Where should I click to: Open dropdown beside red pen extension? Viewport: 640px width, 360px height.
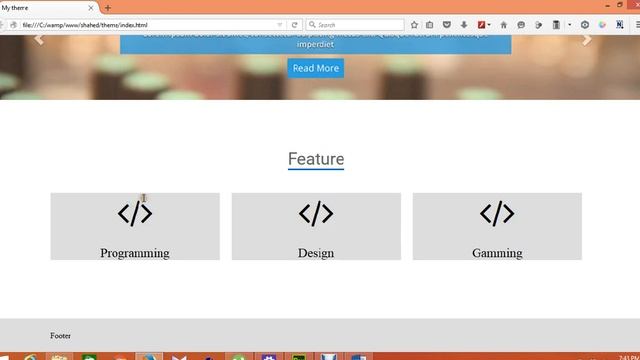[489, 25]
